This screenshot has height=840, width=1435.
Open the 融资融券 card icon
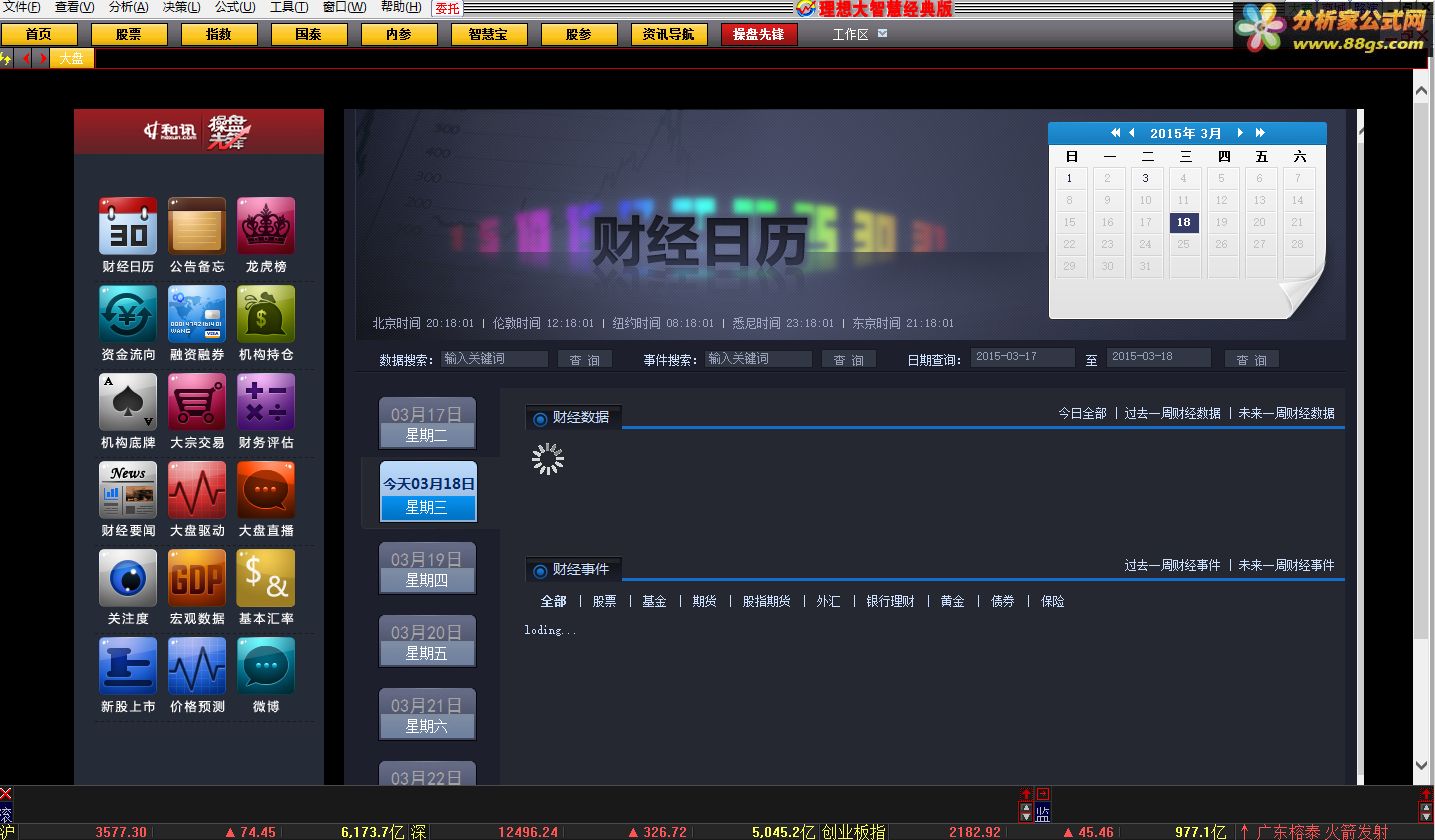pyautogui.click(x=197, y=314)
